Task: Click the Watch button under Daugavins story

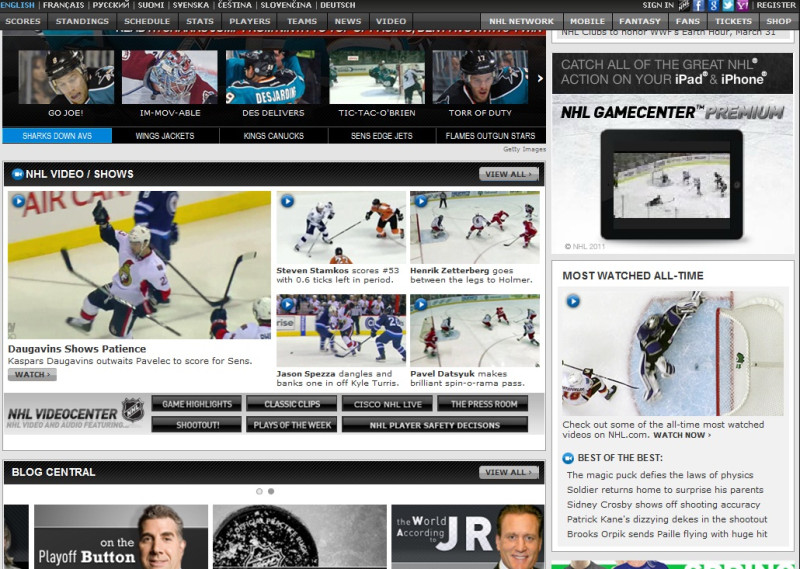Action: pyautogui.click(x=32, y=375)
